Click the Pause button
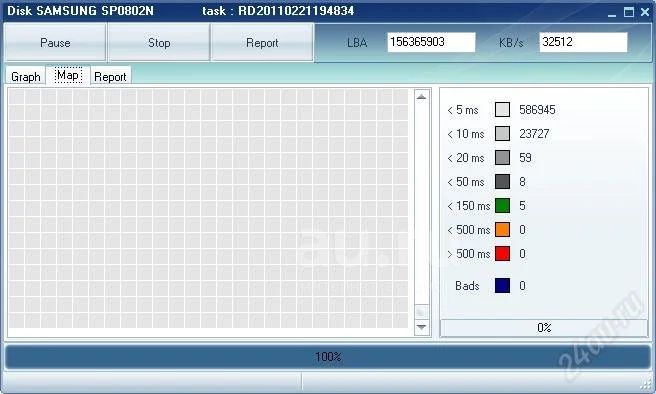The height and width of the screenshot is (394, 656). tap(55, 42)
